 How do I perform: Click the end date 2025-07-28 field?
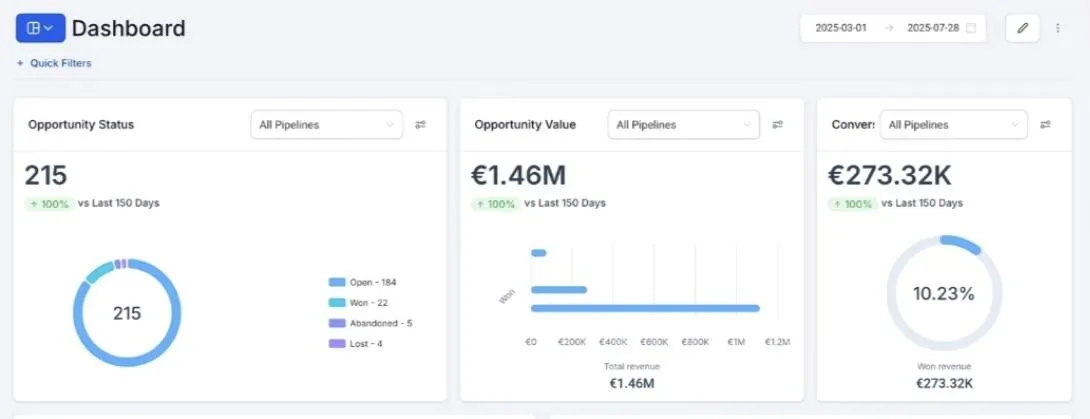click(x=932, y=28)
